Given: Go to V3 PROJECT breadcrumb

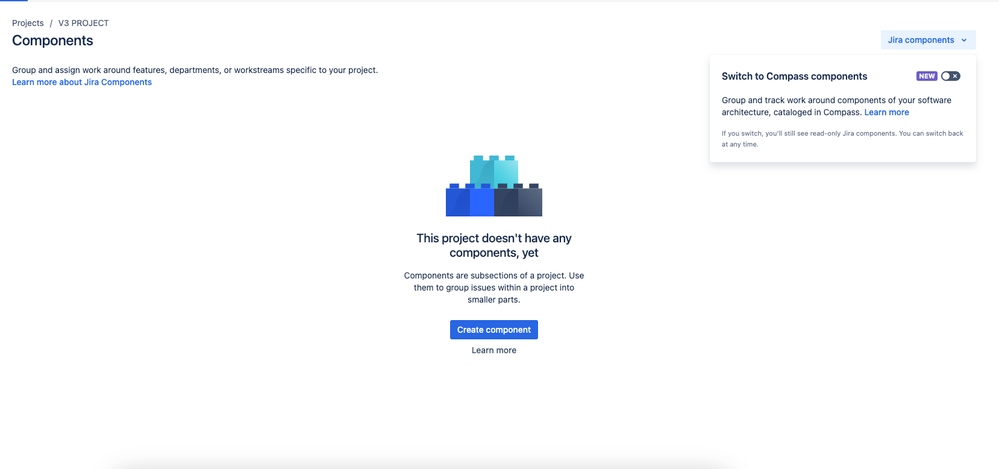Looking at the screenshot, I should [x=83, y=23].
